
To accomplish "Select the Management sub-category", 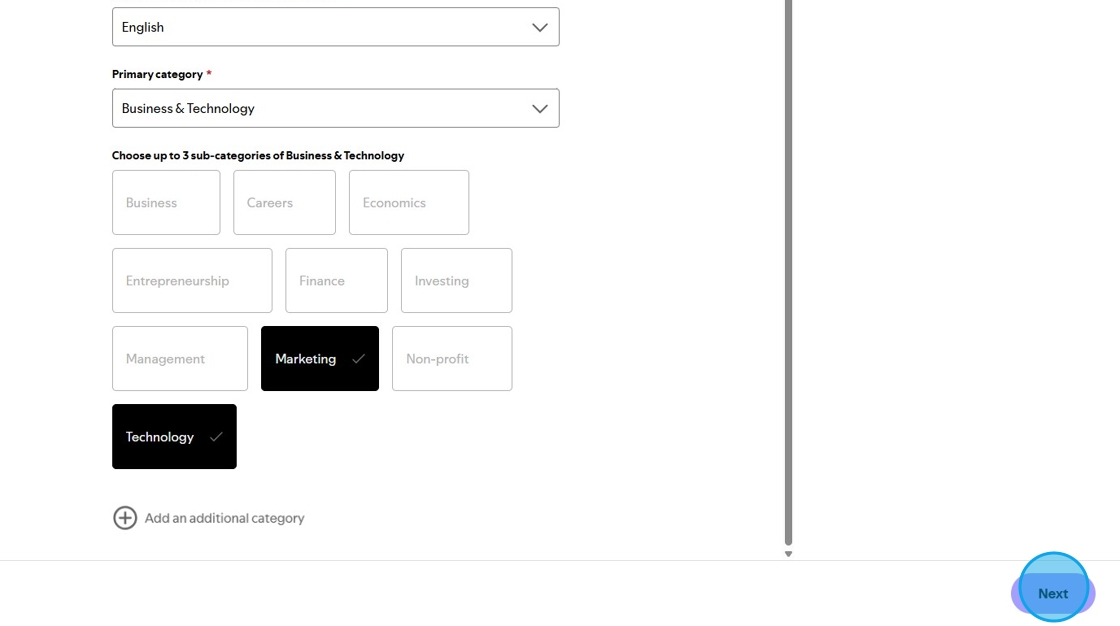I will click(x=180, y=359).
